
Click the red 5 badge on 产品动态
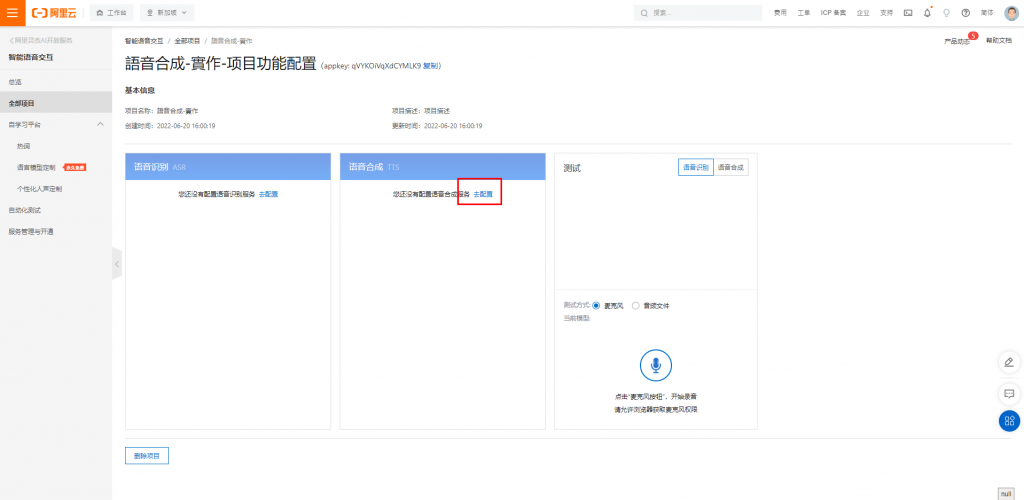pos(973,35)
